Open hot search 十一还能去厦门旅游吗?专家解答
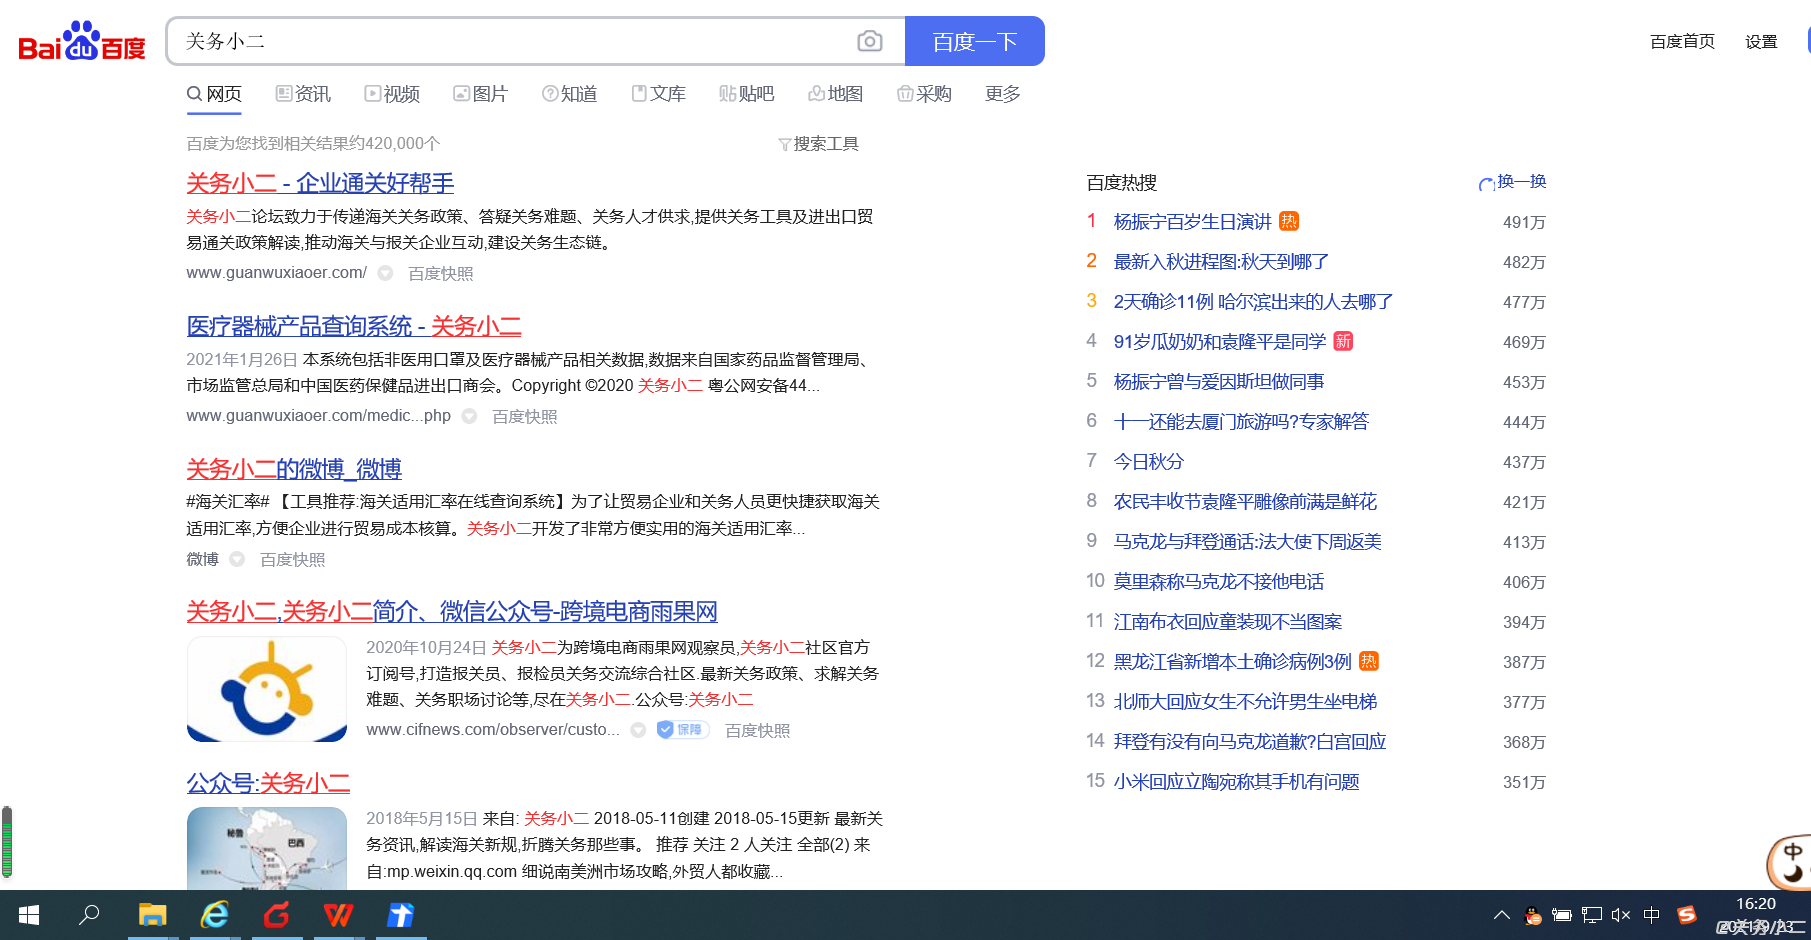This screenshot has height=940, width=1811. point(1242,422)
